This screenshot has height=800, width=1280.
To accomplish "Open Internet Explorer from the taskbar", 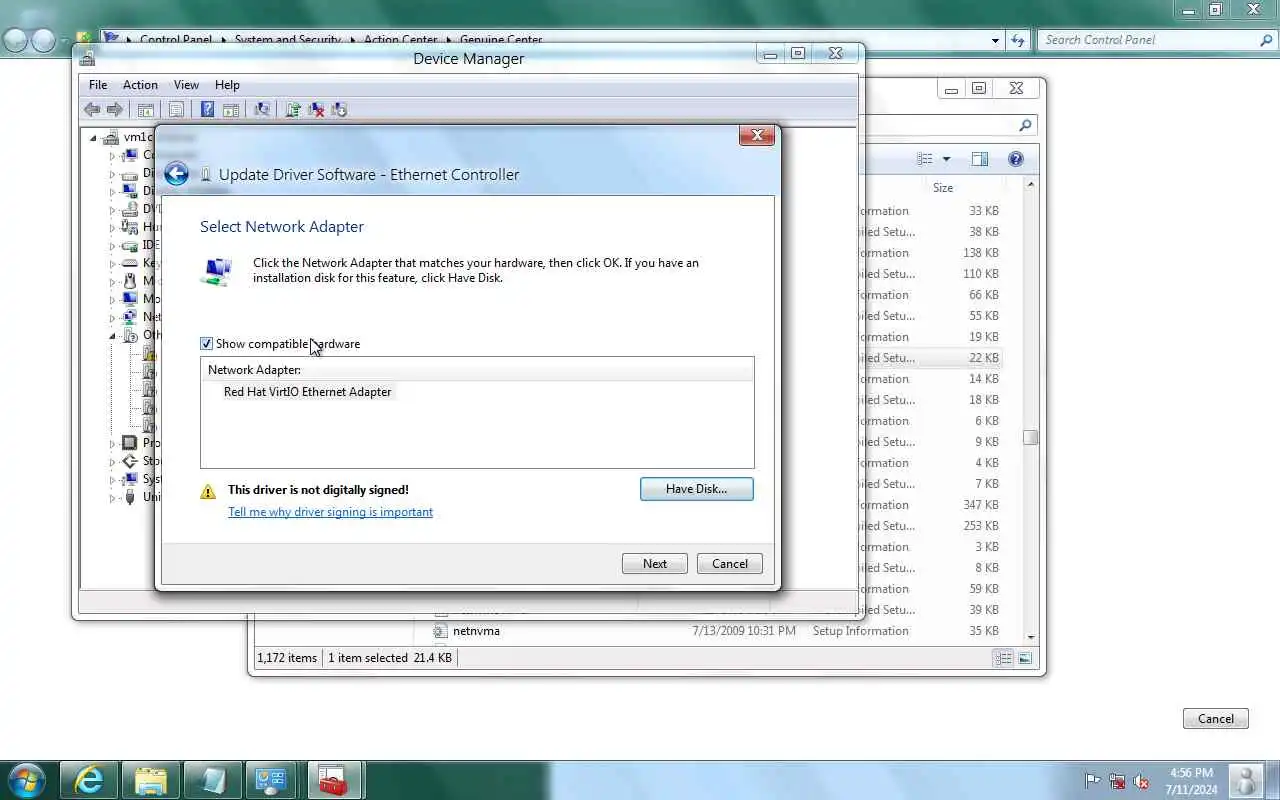I will pyautogui.click(x=90, y=780).
